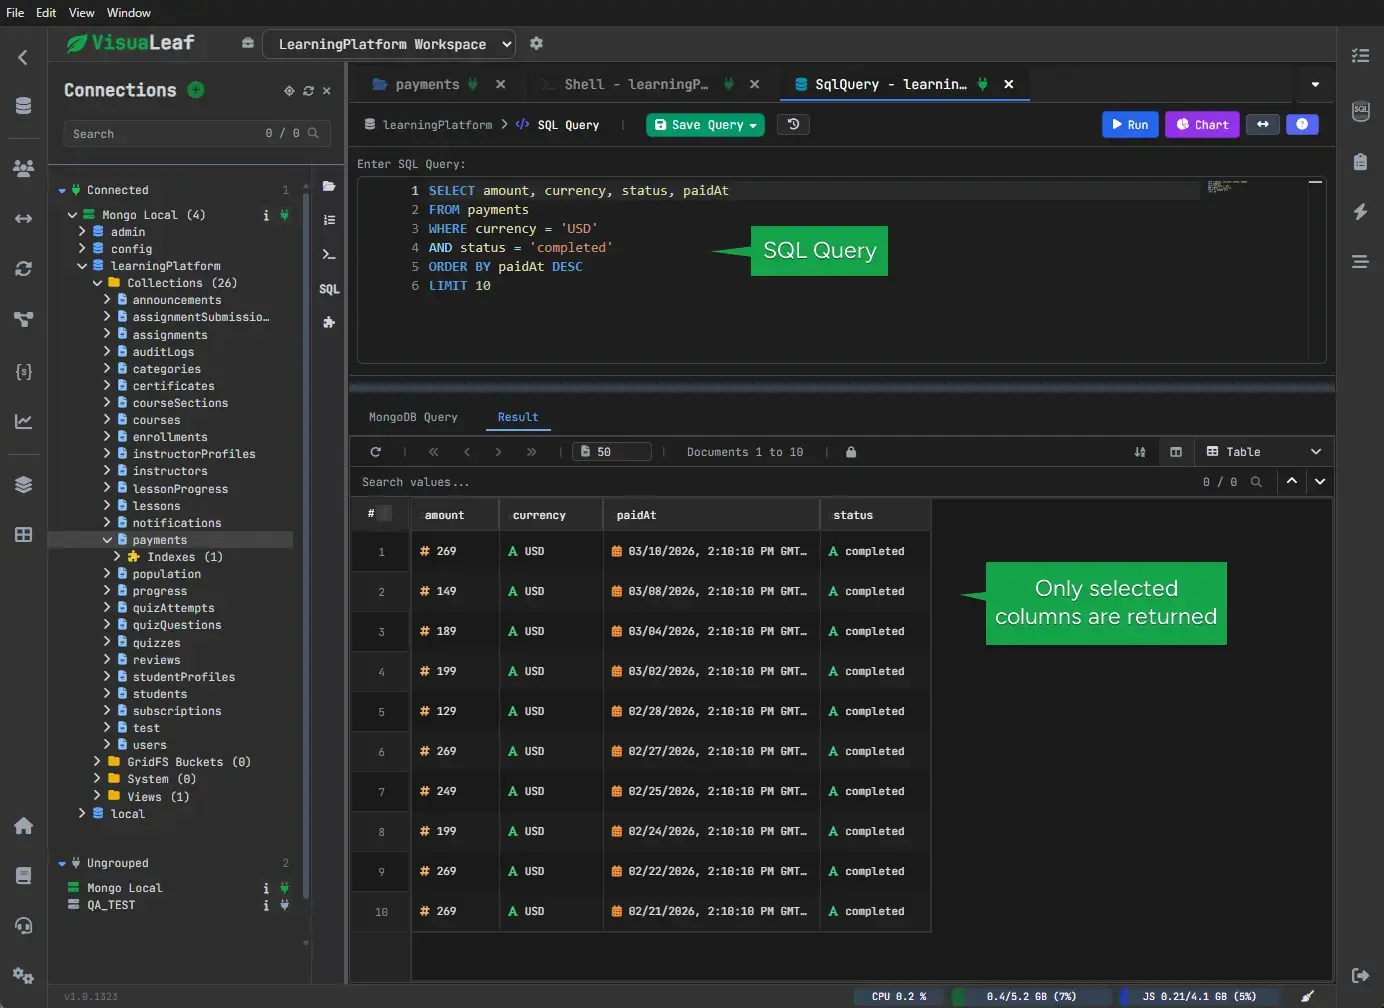Toggle the column layout view icon
Viewport: 1384px width, 1008px height.
[x=1176, y=452]
